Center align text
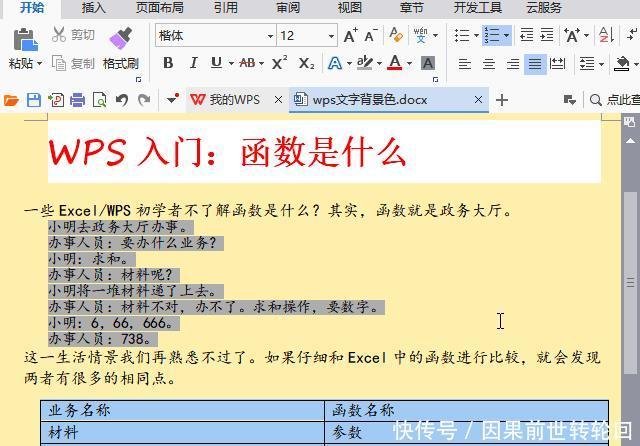 [489, 64]
